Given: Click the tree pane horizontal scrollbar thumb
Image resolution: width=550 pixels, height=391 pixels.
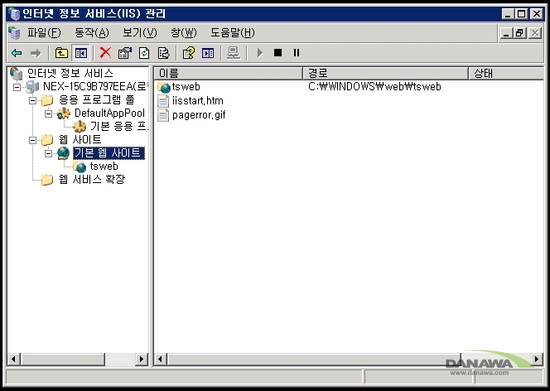Looking at the screenshot, I should [63, 359].
